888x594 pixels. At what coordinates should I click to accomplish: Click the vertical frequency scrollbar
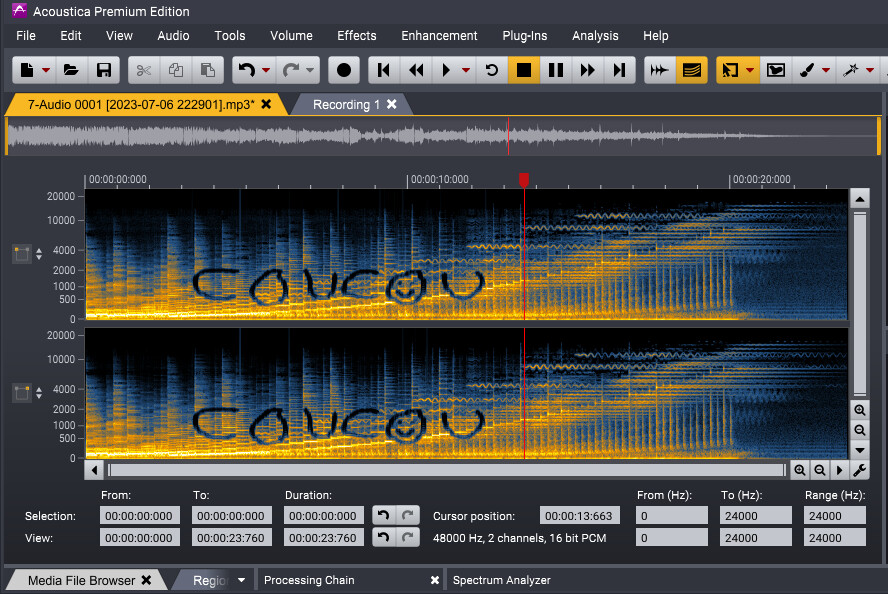pyautogui.click(x=860, y=304)
